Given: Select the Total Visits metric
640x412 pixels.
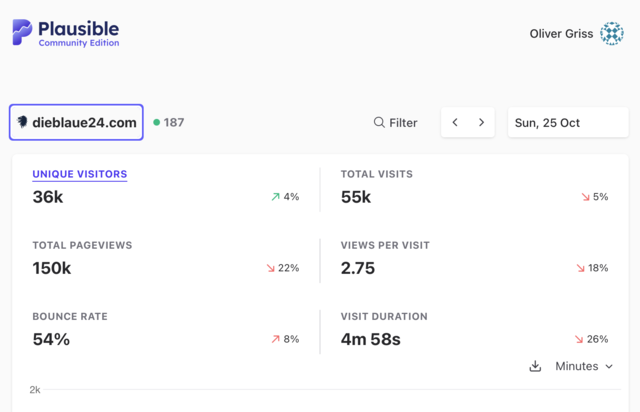Looking at the screenshot, I should 377,174.
